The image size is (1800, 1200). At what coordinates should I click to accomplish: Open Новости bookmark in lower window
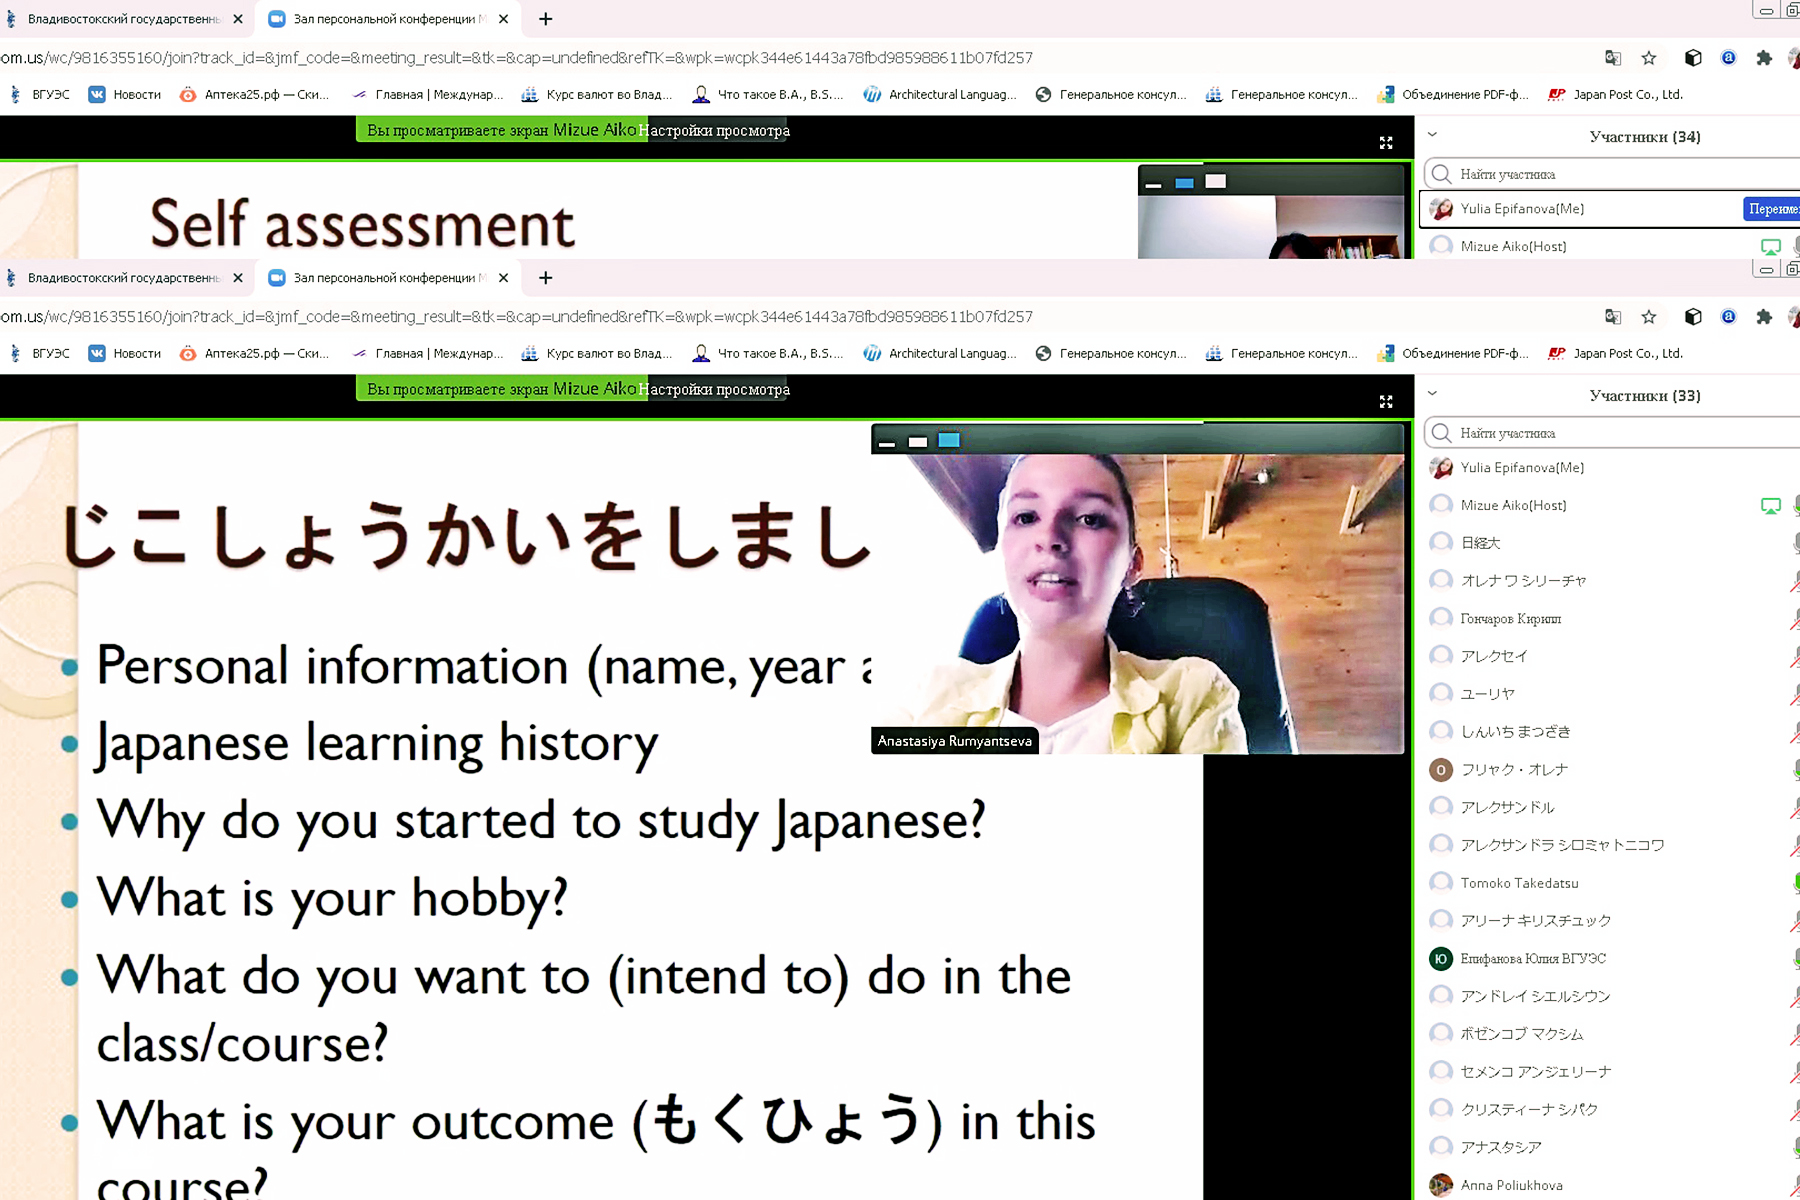[125, 354]
